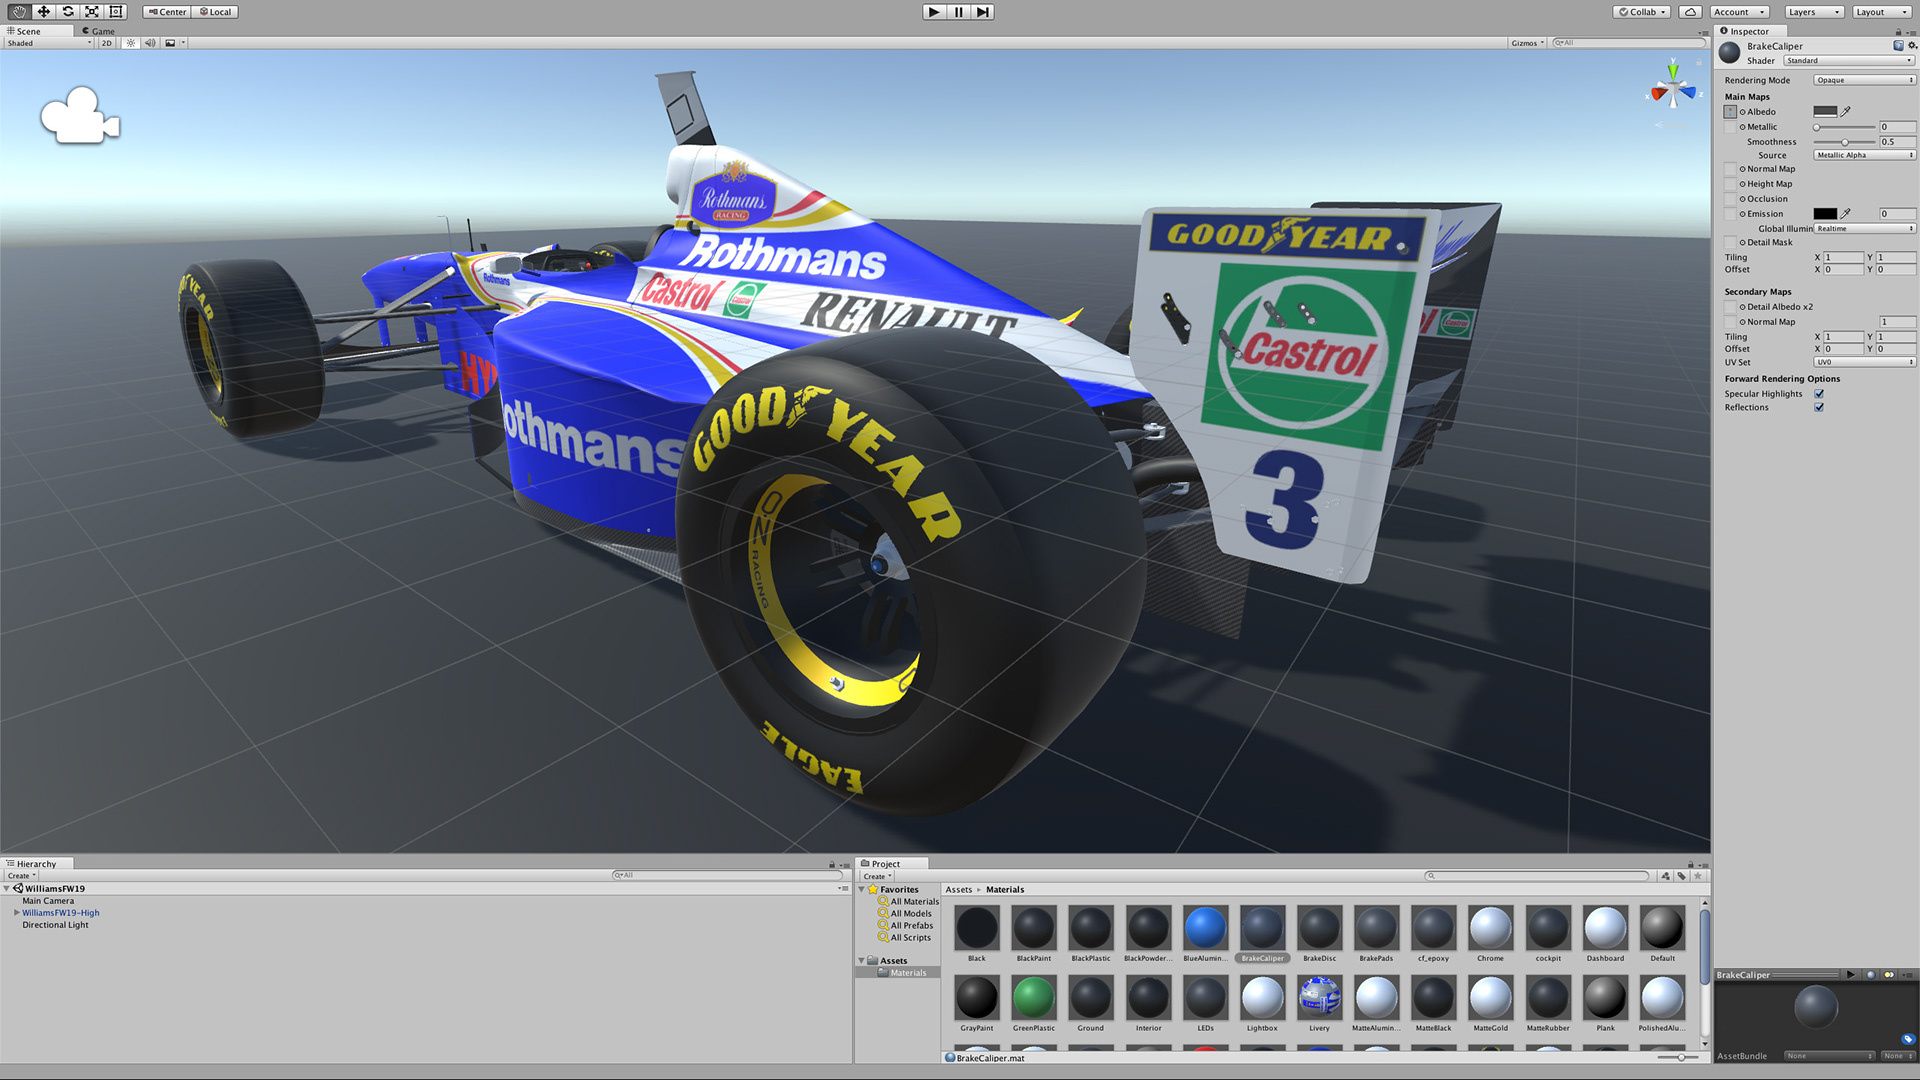1920x1080 pixels.
Task: Expand WilliamsFW19-High object
Action: (x=17, y=913)
